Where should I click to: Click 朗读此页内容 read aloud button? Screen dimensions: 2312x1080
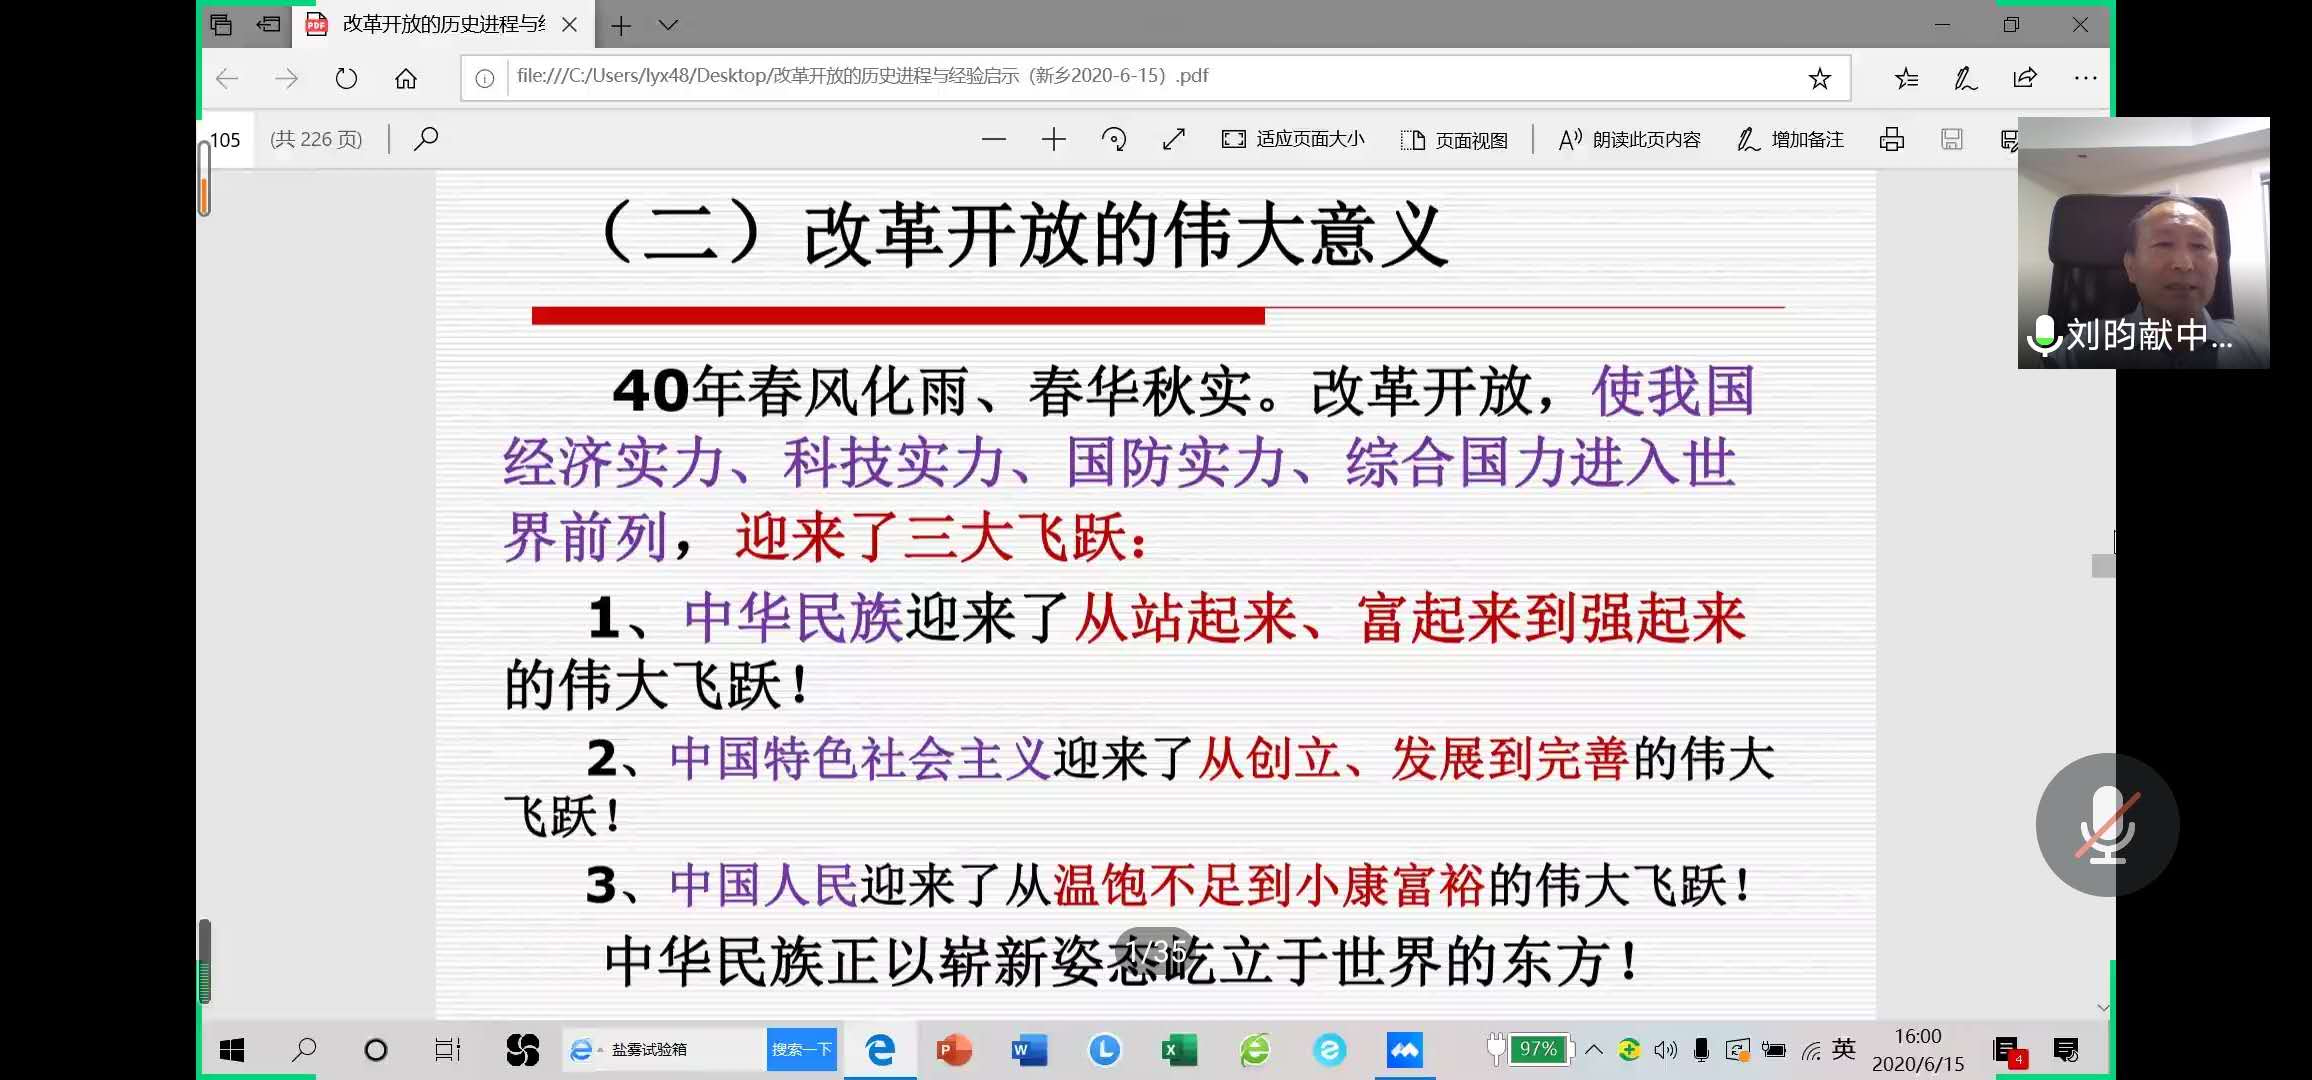coord(1629,140)
